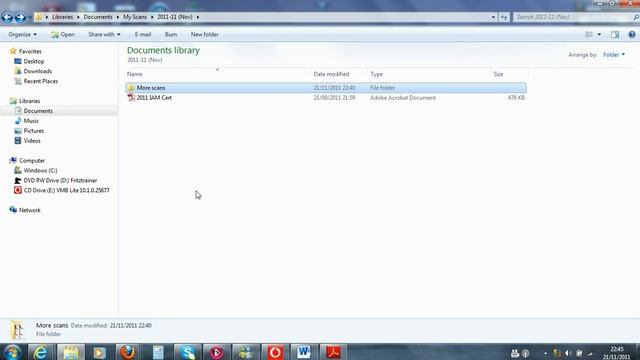
Task: Open the Pictures library
Action: pos(33,131)
